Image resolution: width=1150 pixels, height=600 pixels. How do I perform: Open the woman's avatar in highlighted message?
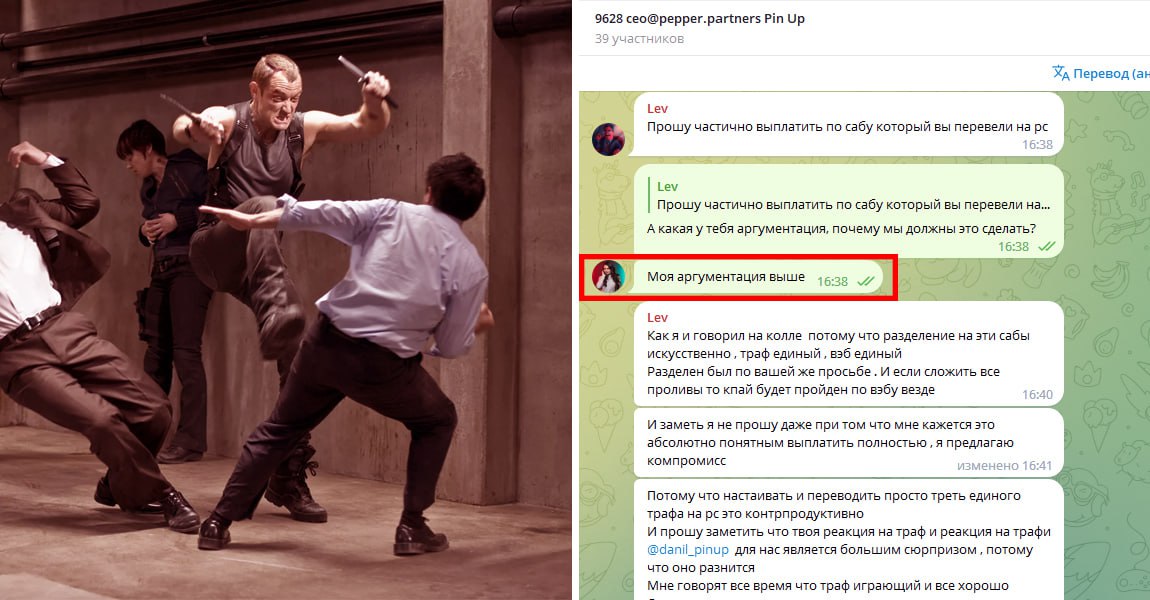pyautogui.click(x=609, y=277)
